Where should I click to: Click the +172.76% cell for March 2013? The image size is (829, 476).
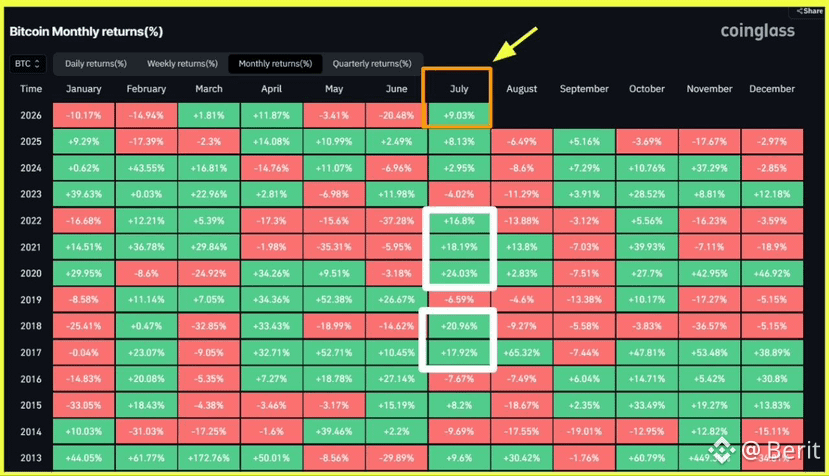tap(209, 458)
